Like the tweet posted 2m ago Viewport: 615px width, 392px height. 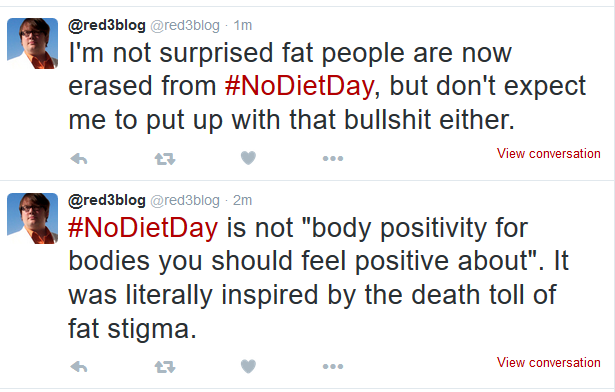(x=248, y=366)
